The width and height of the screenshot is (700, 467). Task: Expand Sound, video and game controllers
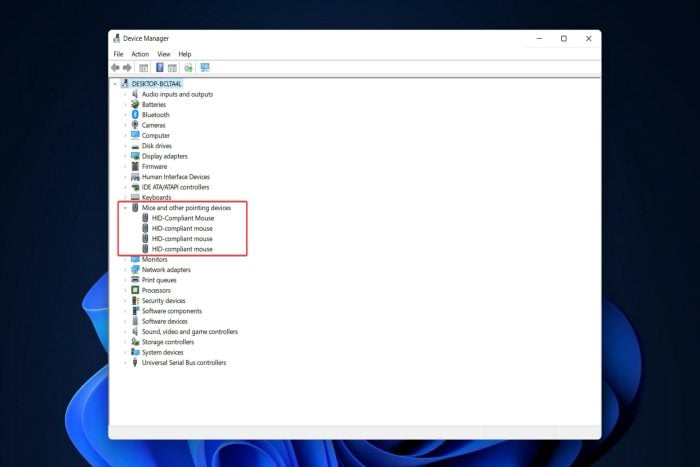pos(125,332)
